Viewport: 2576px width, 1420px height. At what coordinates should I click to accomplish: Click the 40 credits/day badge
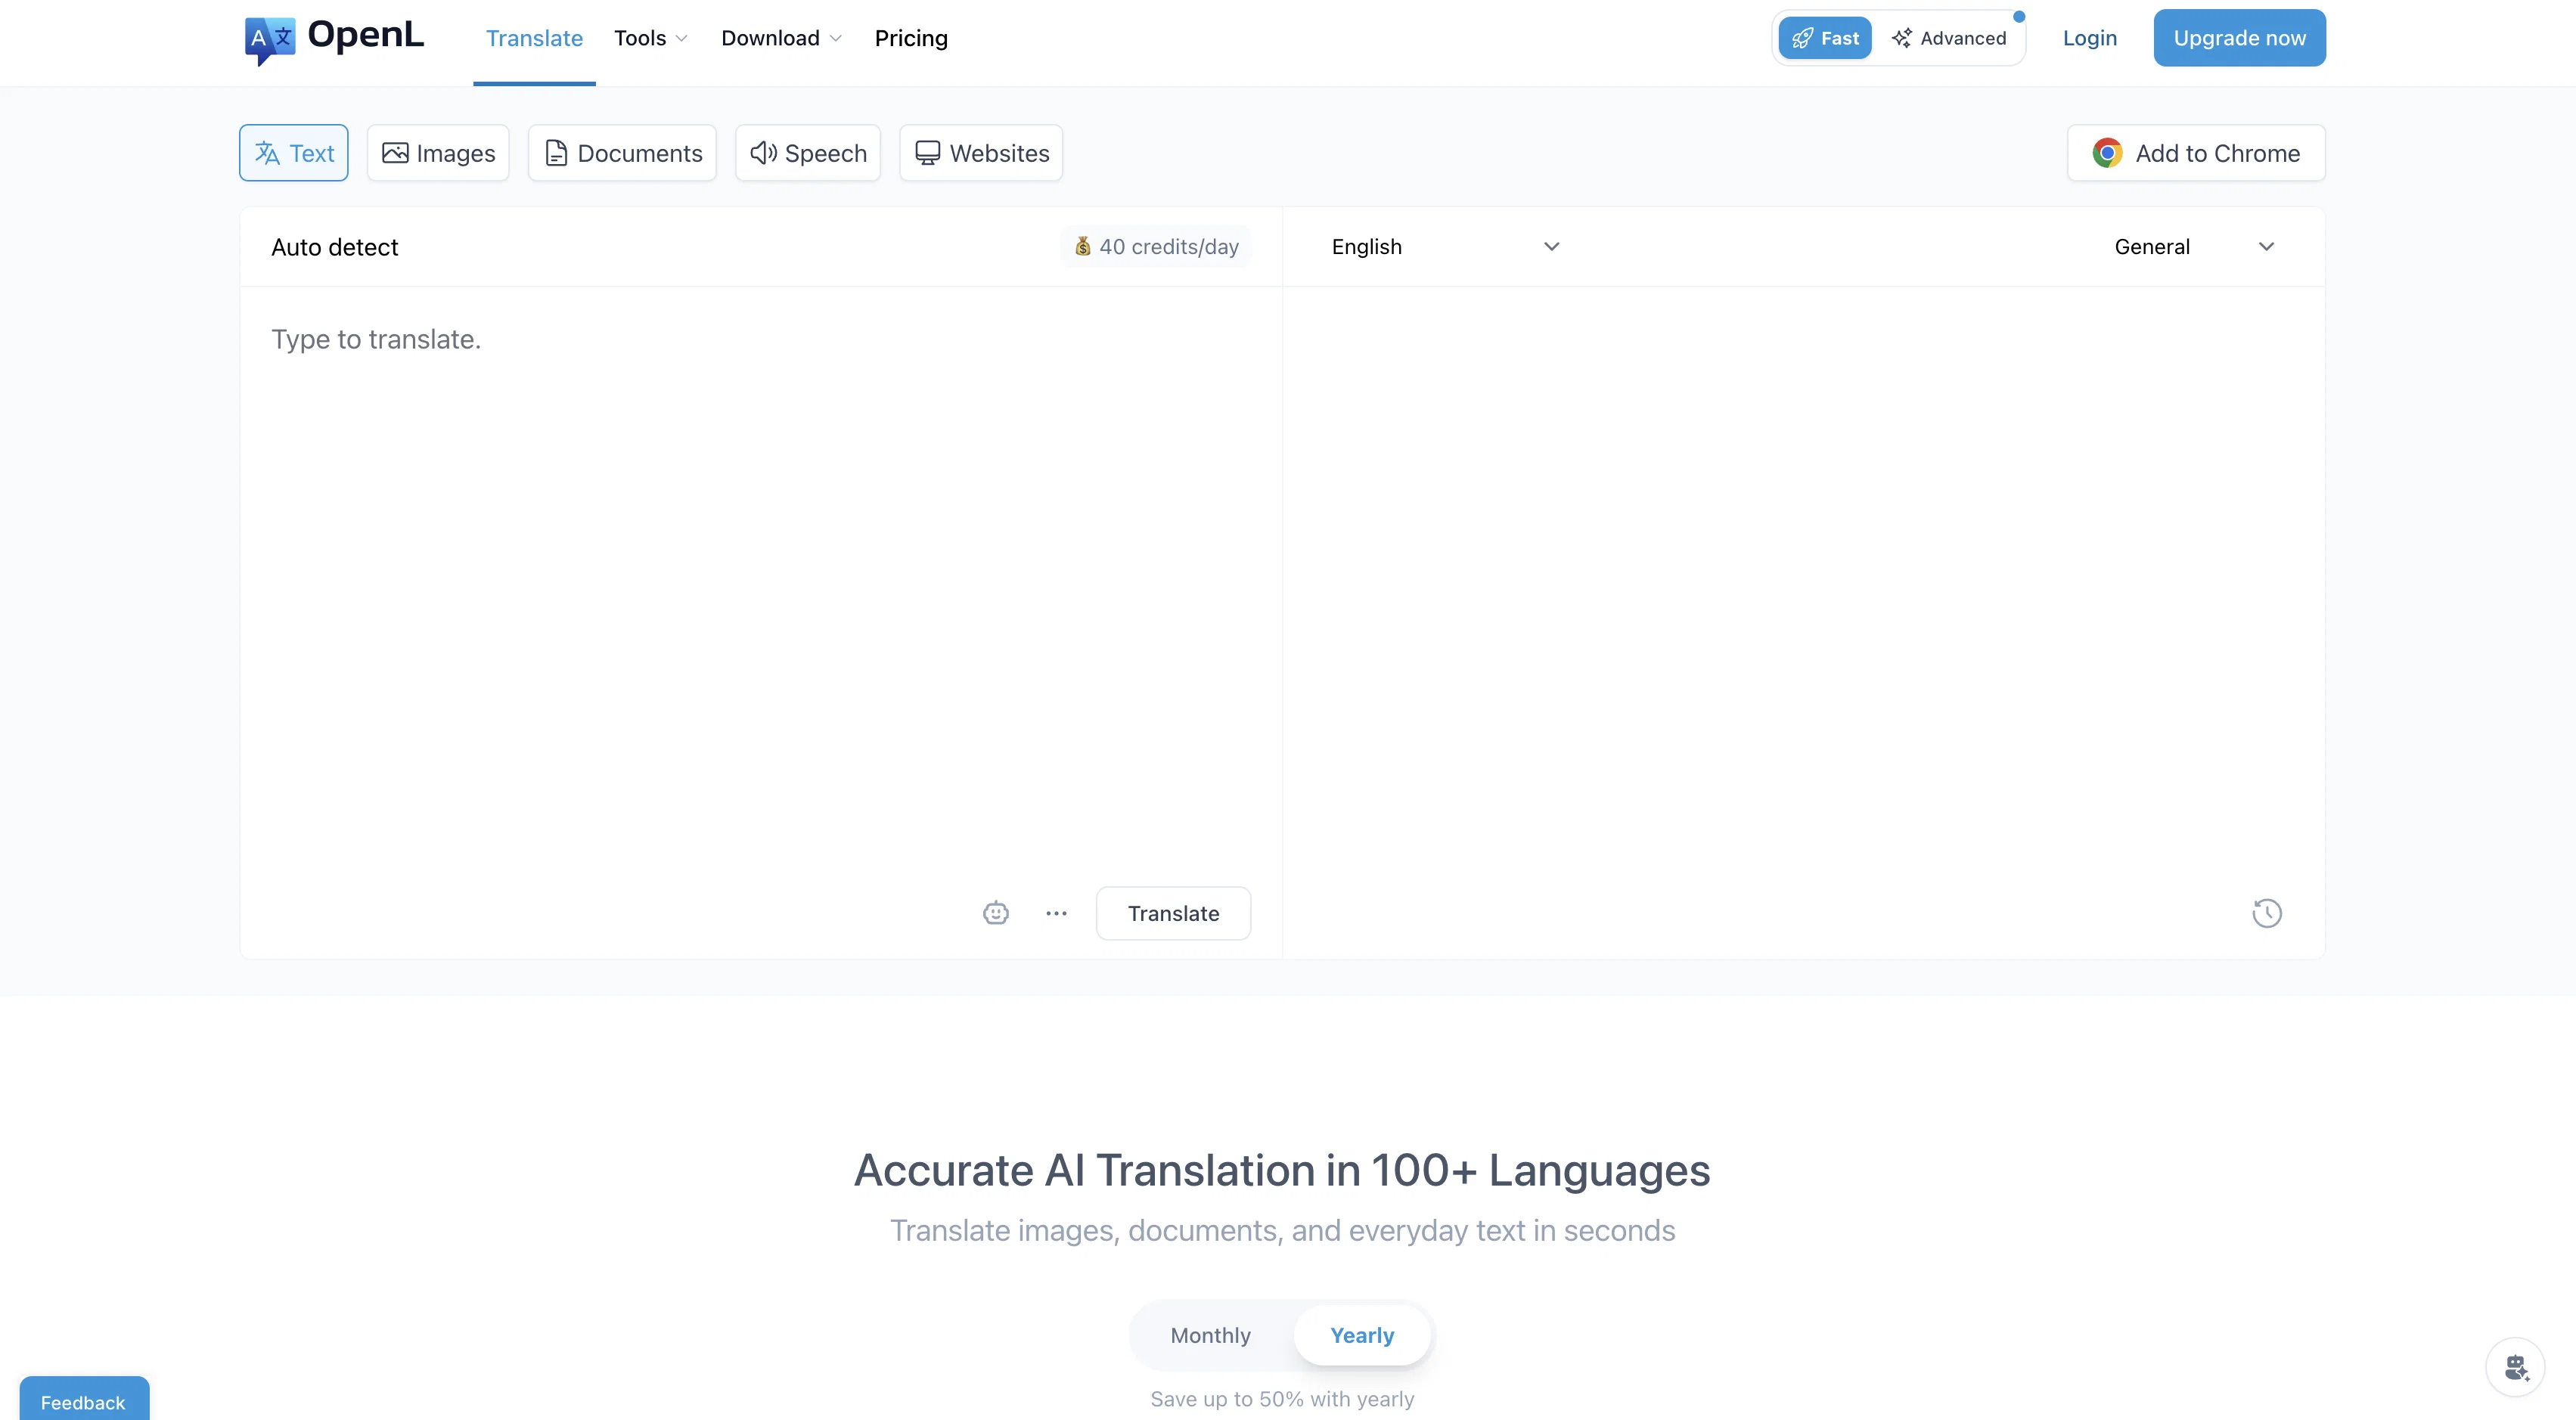pyautogui.click(x=1156, y=246)
